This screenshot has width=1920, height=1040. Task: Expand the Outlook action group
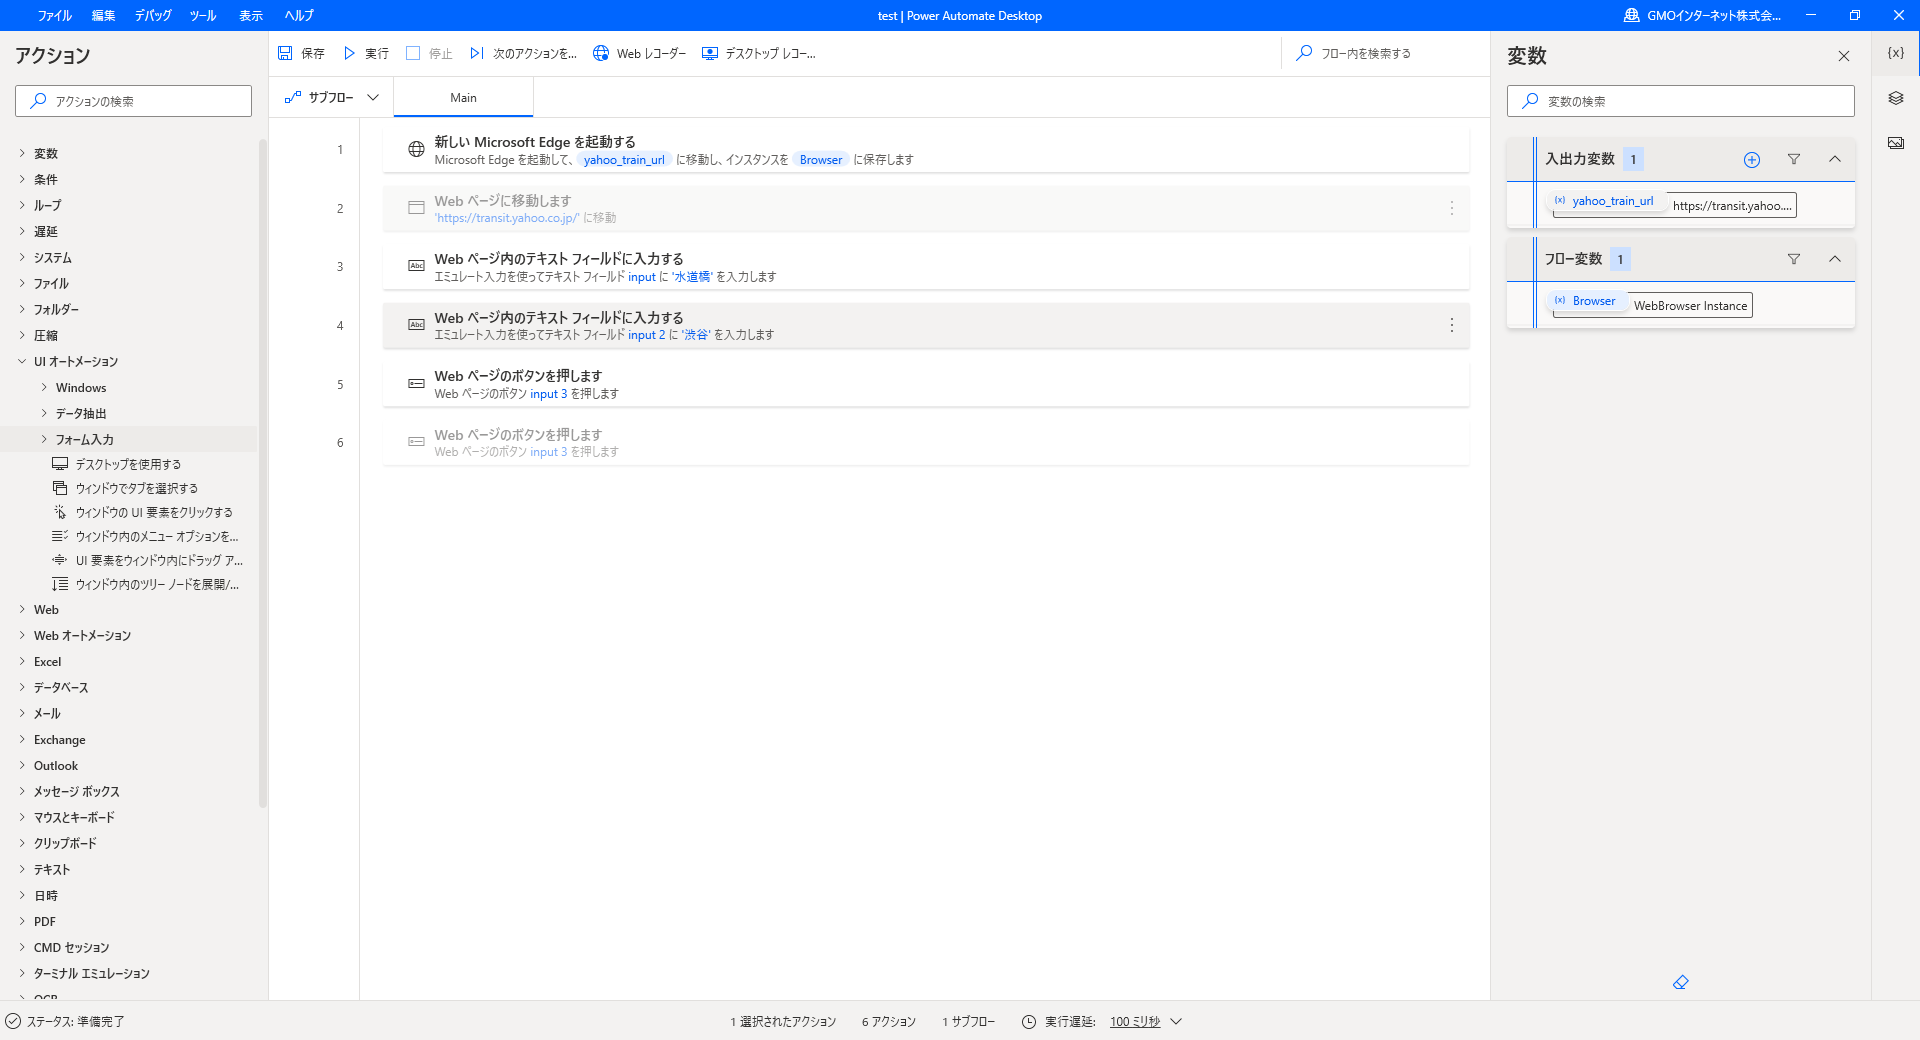[x=22, y=765]
